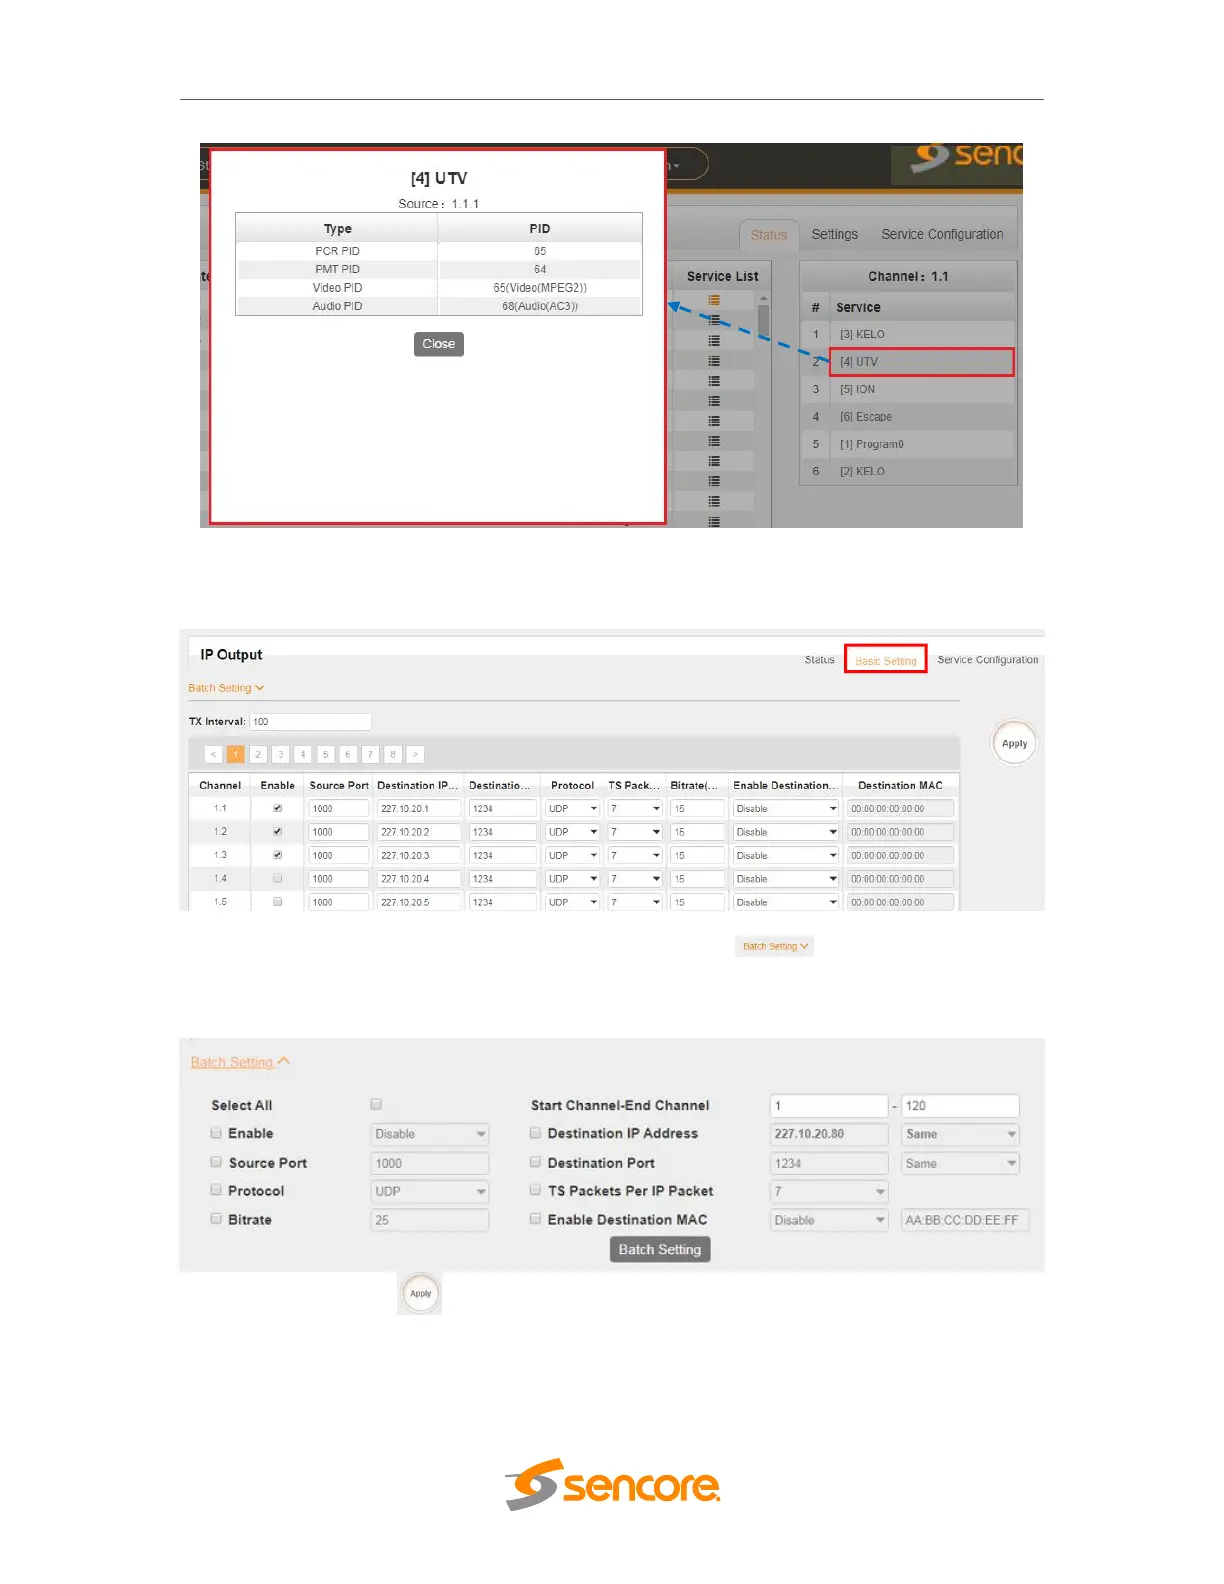Open TS Packets dropdown for channel 1.2

coord(636,832)
